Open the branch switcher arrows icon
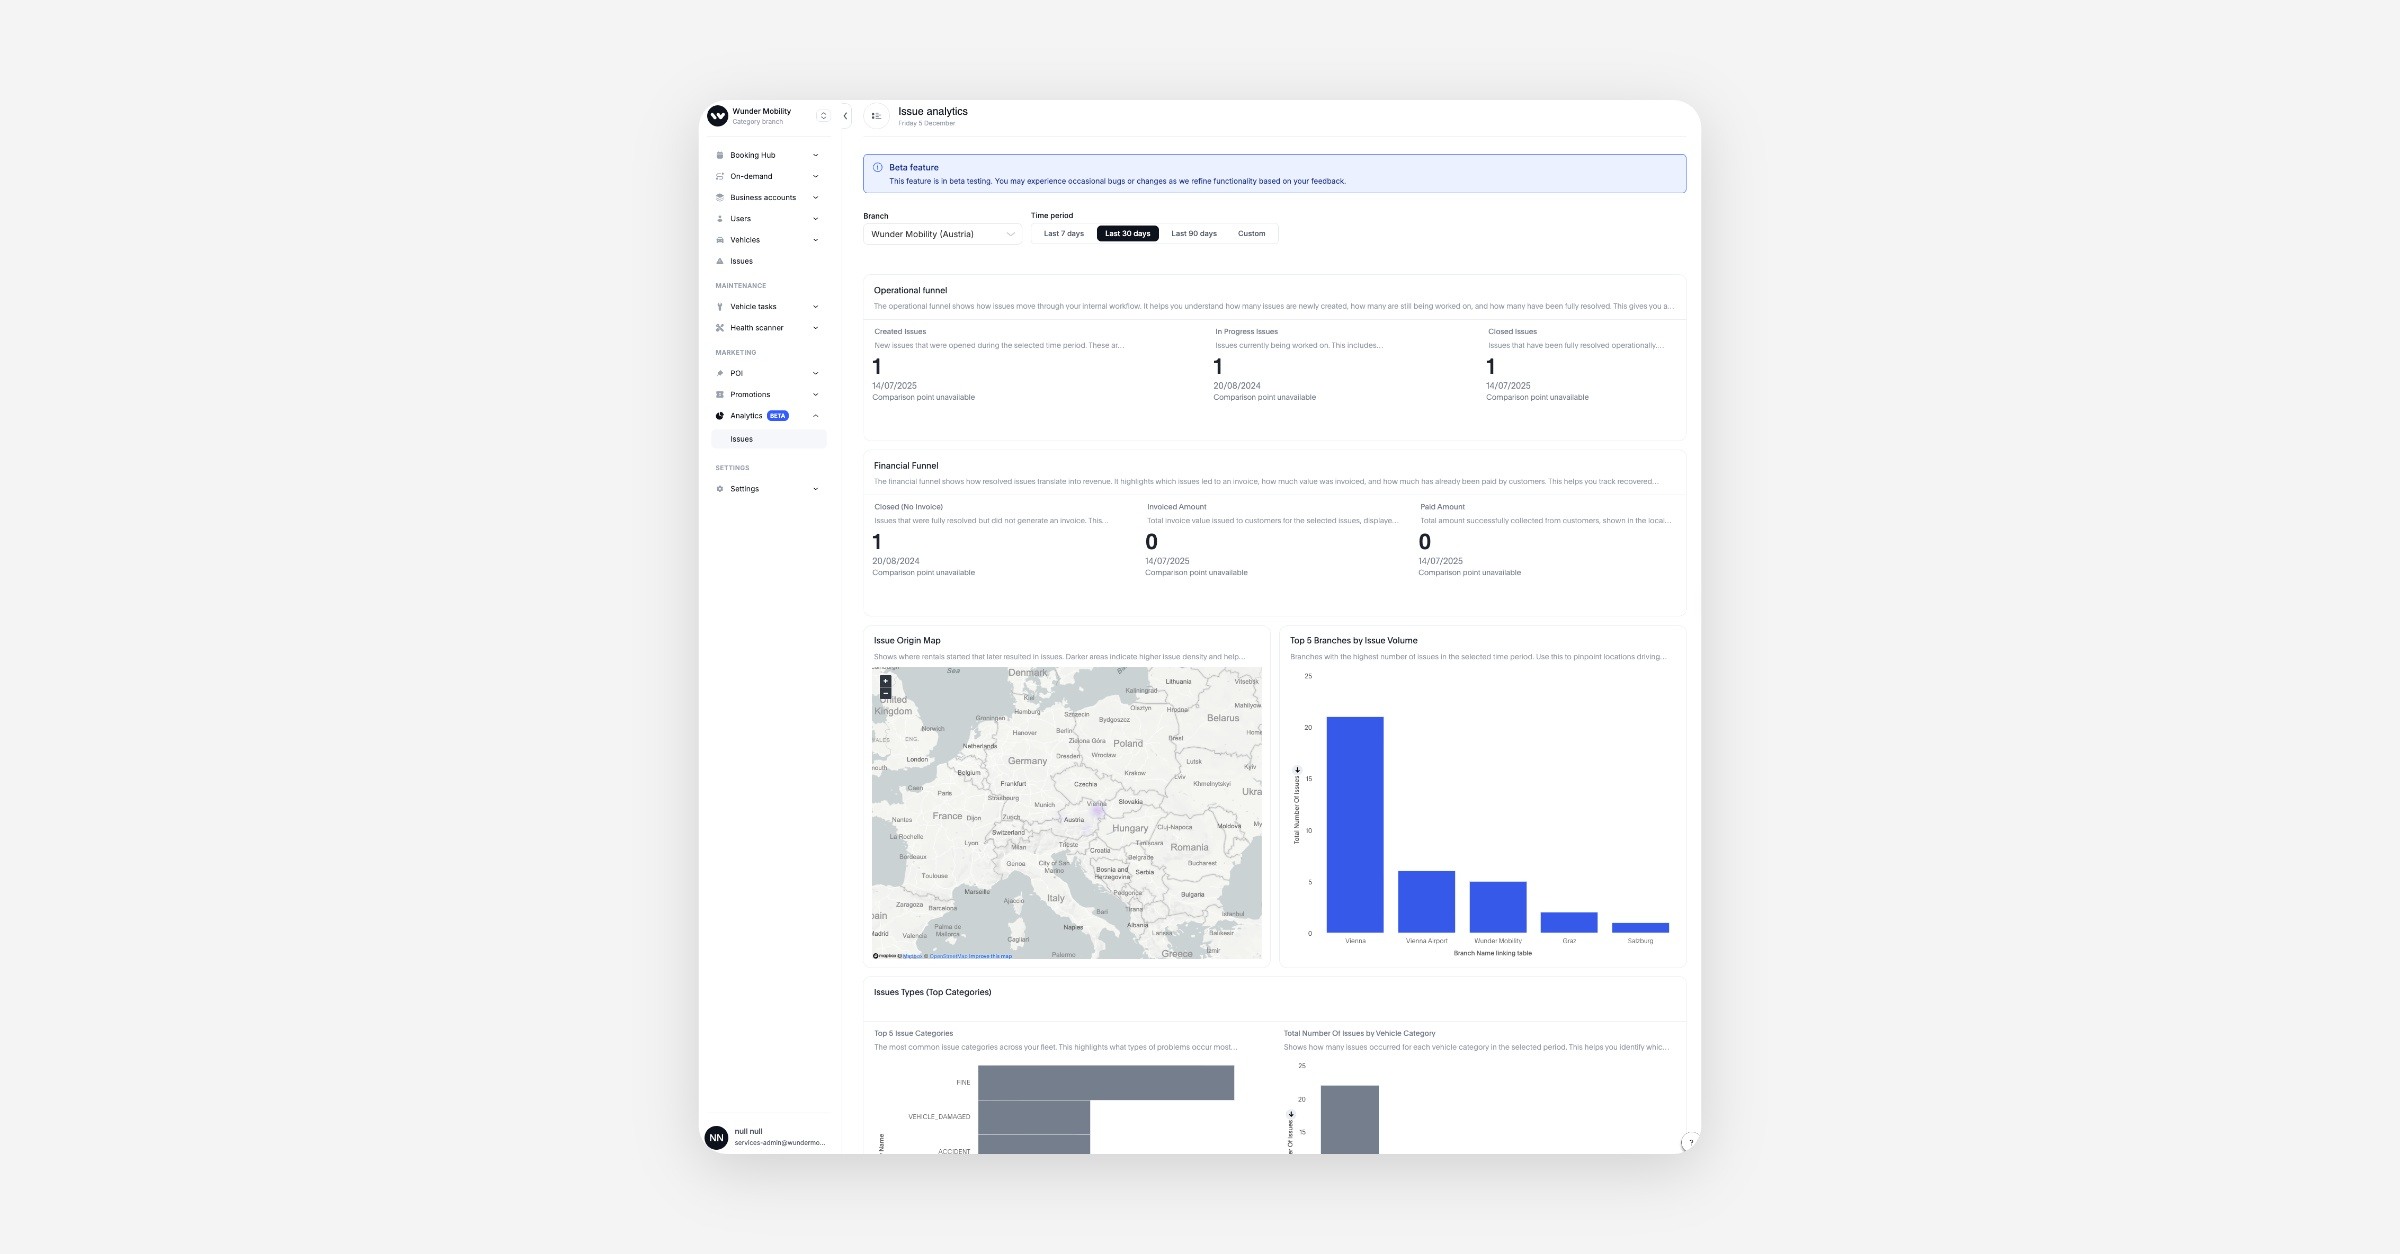The width and height of the screenshot is (2400, 1254). tap(823, 116)
